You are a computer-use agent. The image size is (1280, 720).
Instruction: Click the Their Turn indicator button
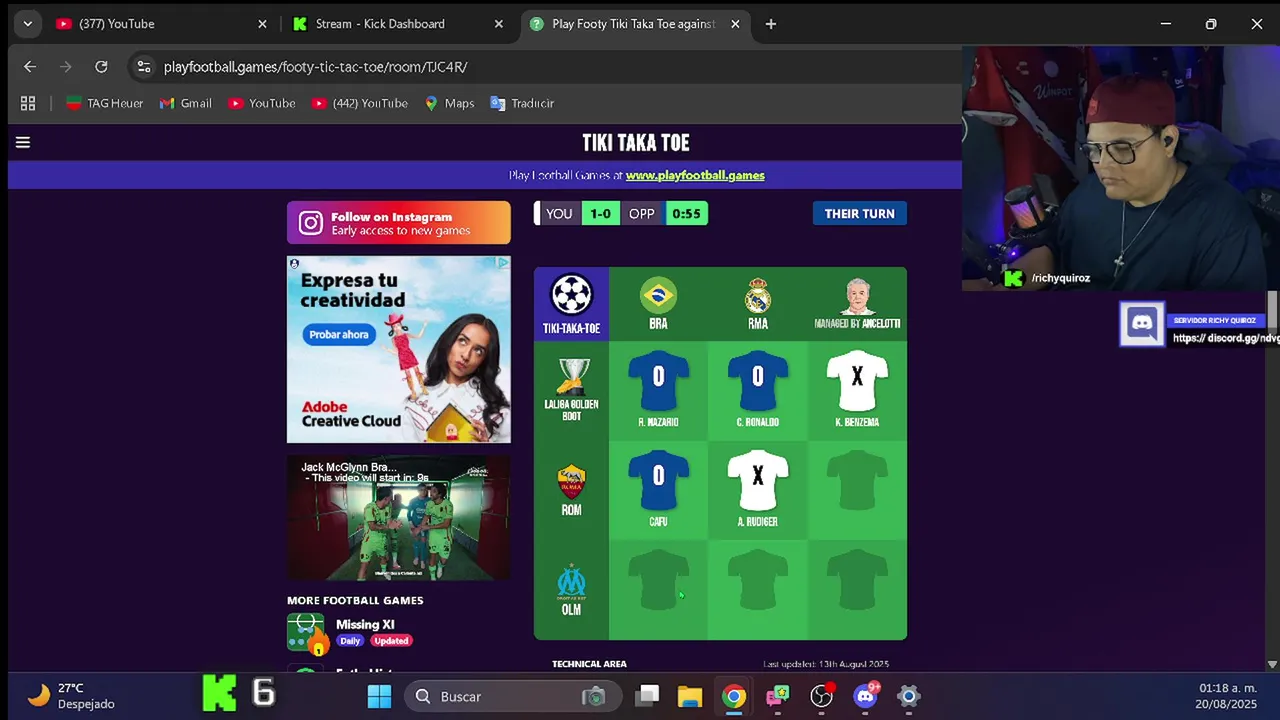(859, 213)
